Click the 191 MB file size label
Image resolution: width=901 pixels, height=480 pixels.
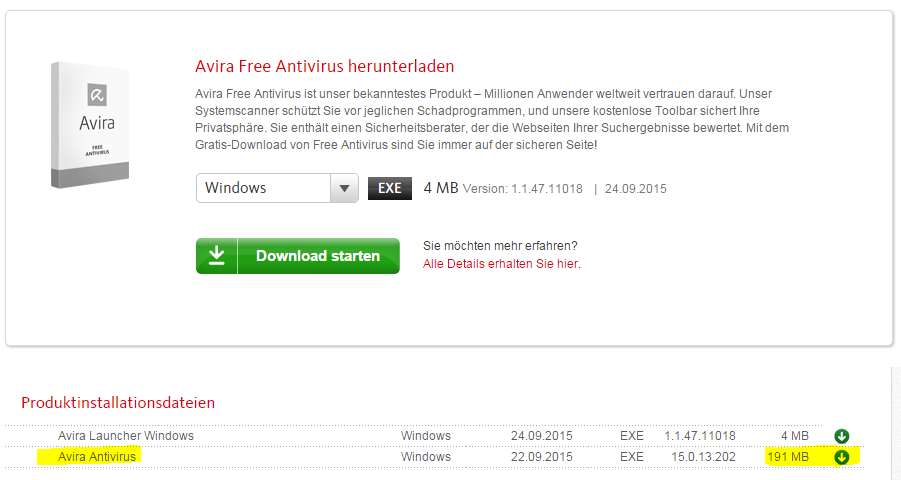point(788,457)
